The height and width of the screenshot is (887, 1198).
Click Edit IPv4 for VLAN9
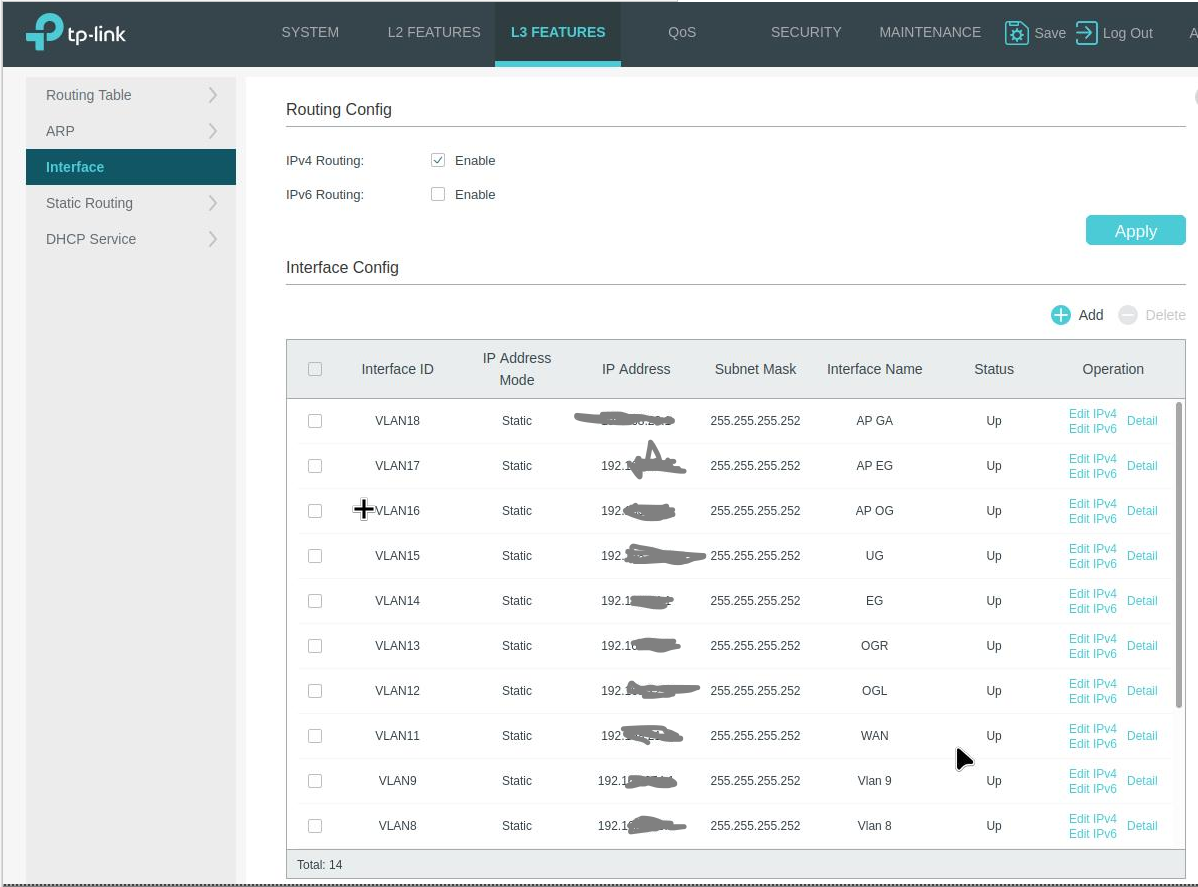click(x=1093, y=773)
